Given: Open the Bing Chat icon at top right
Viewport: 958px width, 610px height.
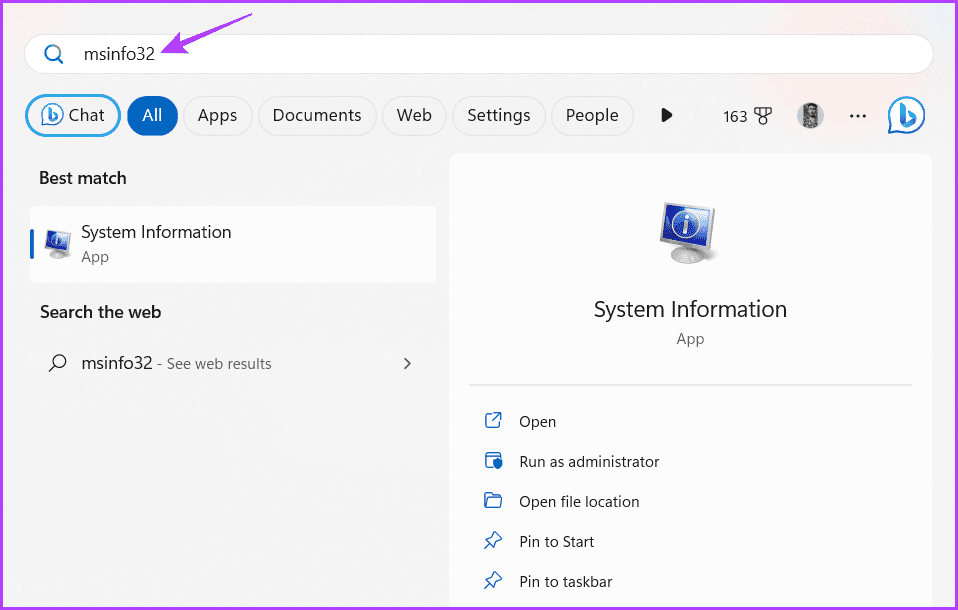Looking at the screenshot, I should tap(906, 116).
